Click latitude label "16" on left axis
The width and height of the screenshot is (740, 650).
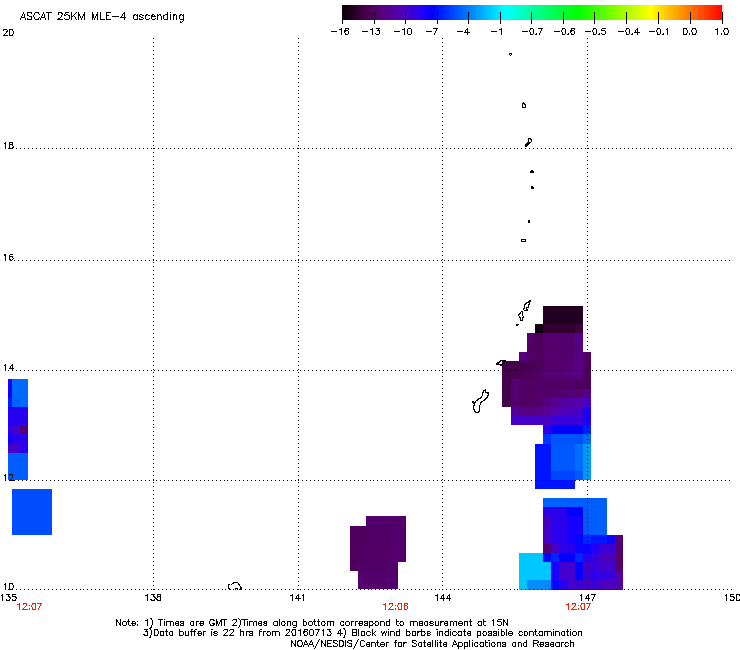pyautogui.click(x=8, y=257)
